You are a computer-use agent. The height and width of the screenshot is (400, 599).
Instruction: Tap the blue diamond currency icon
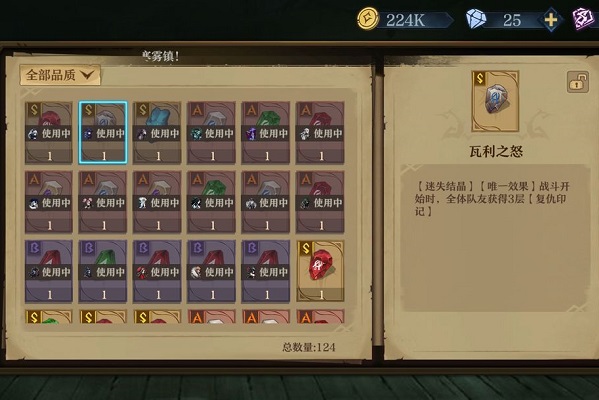[476, 19]
